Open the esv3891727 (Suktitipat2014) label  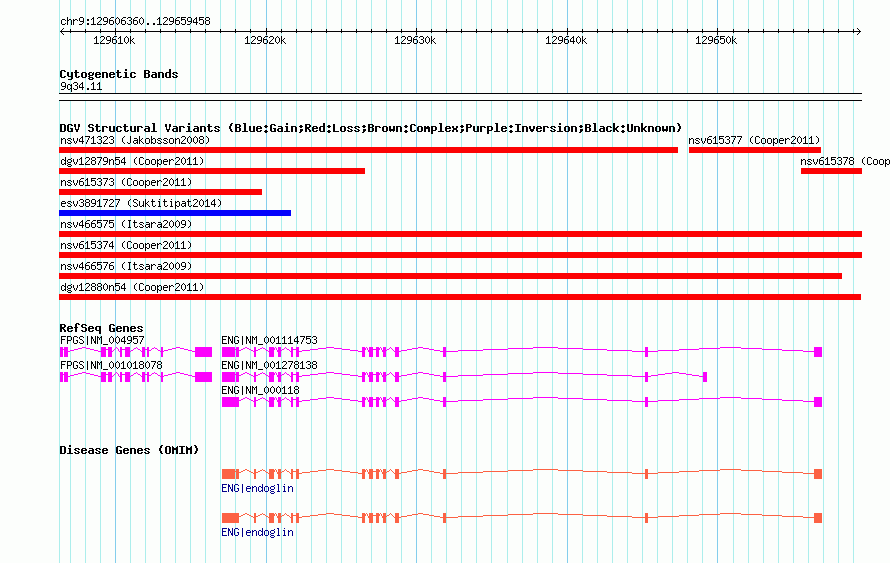(x=141, y=203)
